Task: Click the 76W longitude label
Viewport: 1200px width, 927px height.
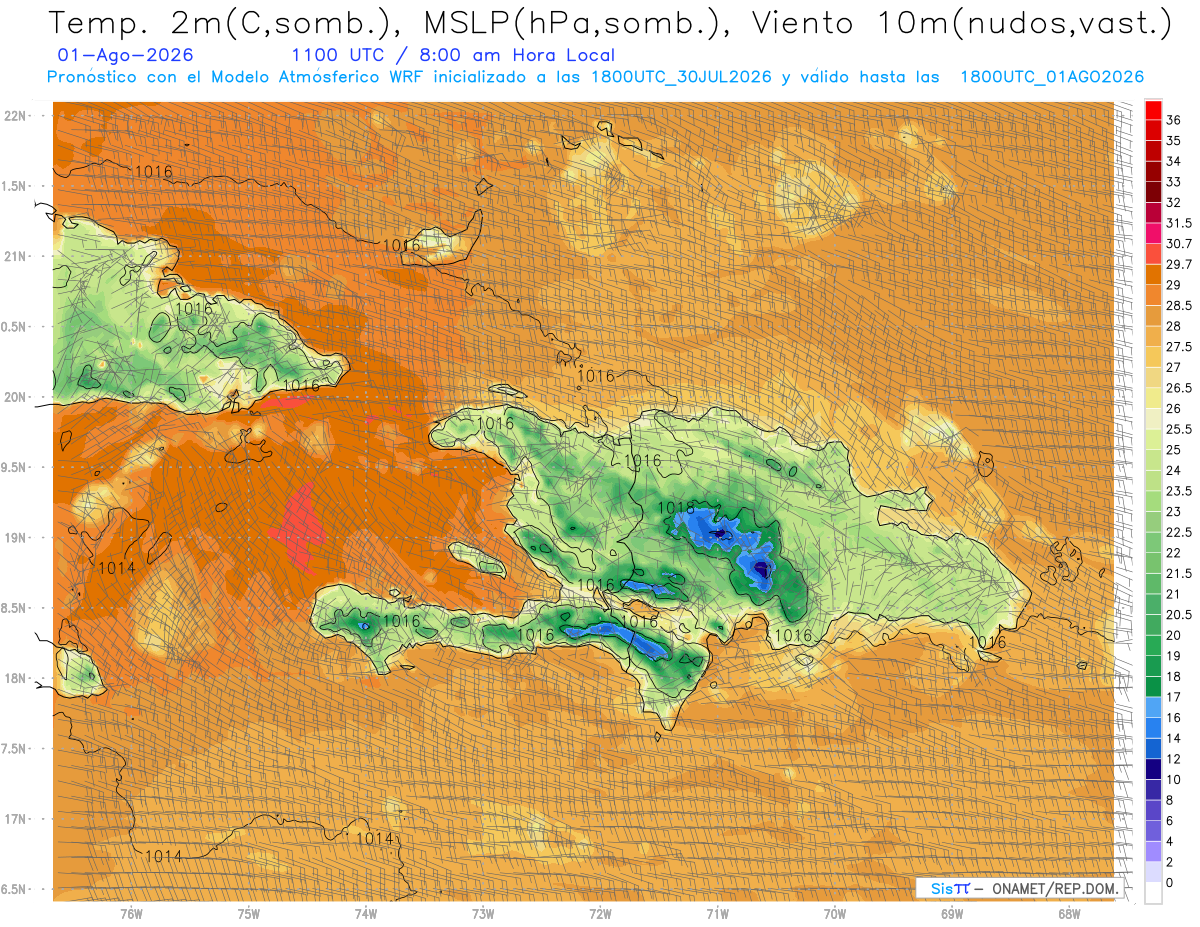Action: pos(131,914)
